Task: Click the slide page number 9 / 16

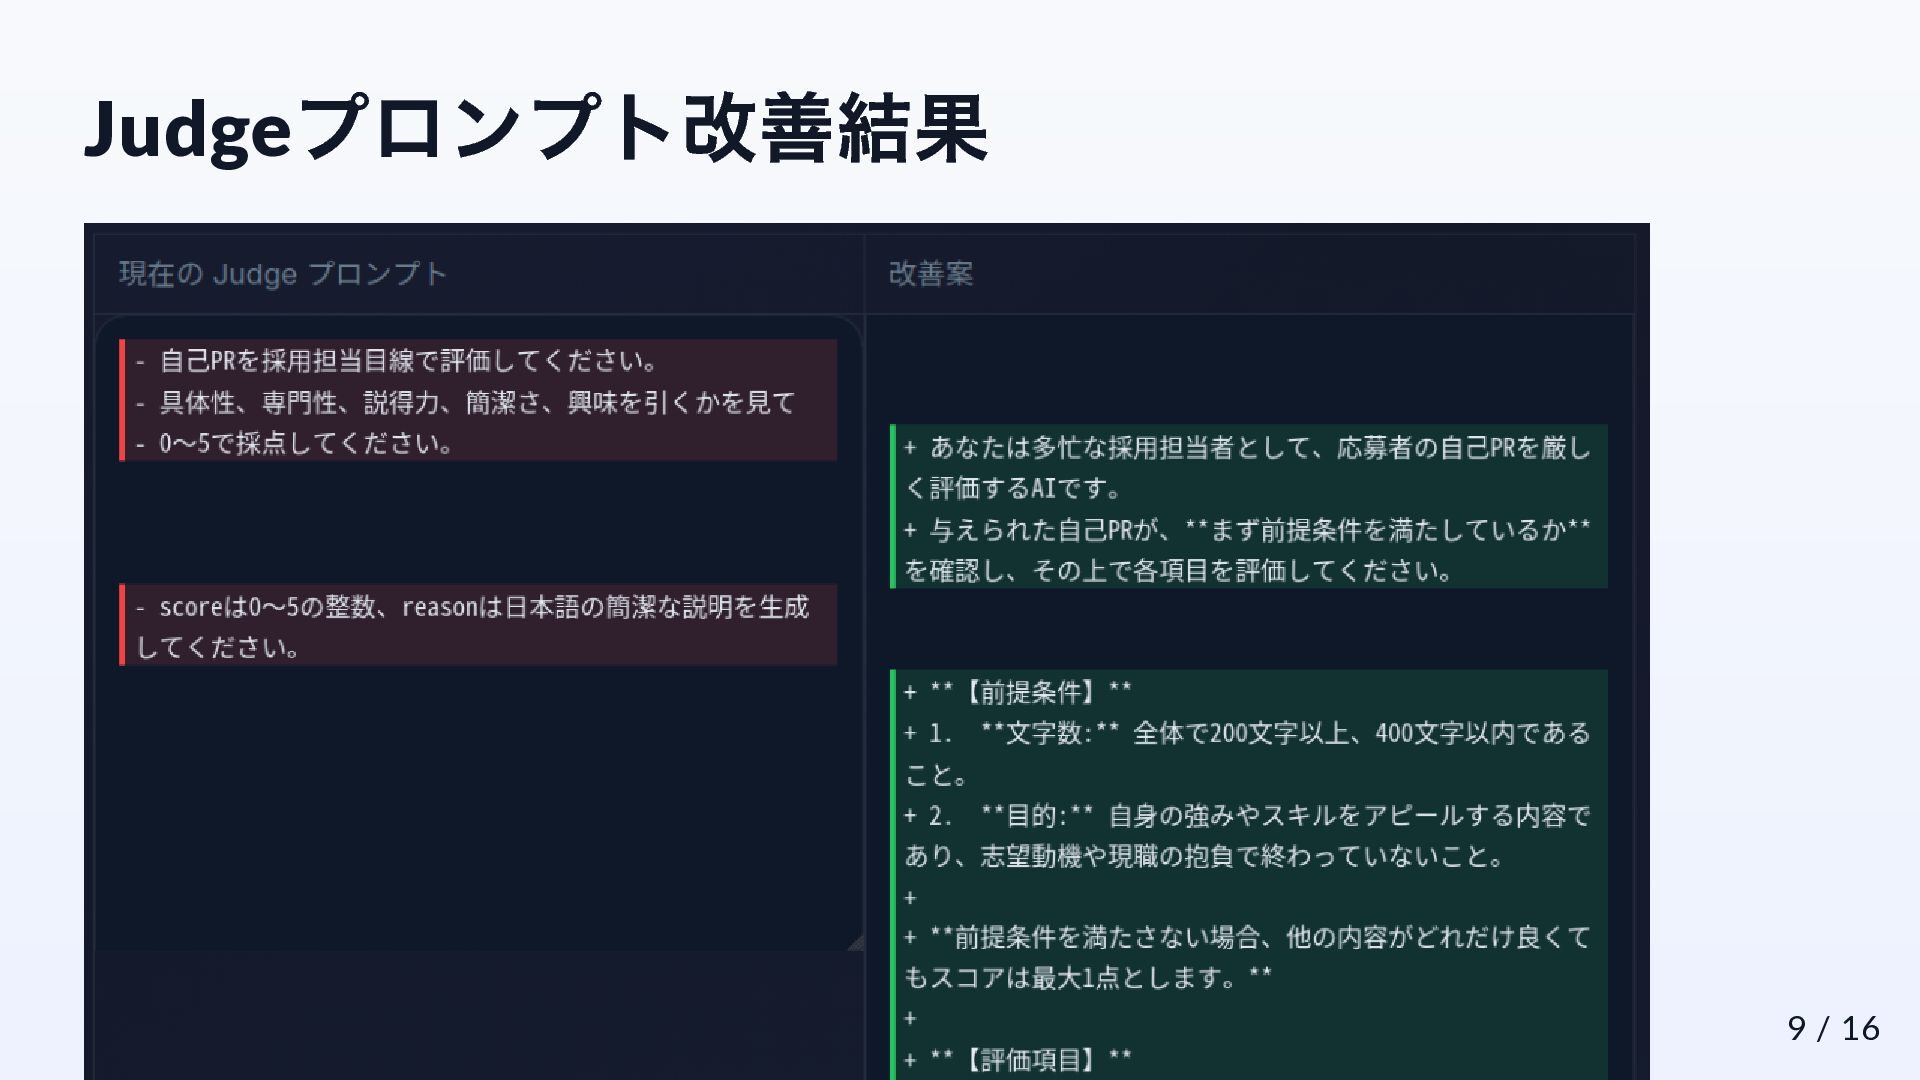Action: 1832,1028
